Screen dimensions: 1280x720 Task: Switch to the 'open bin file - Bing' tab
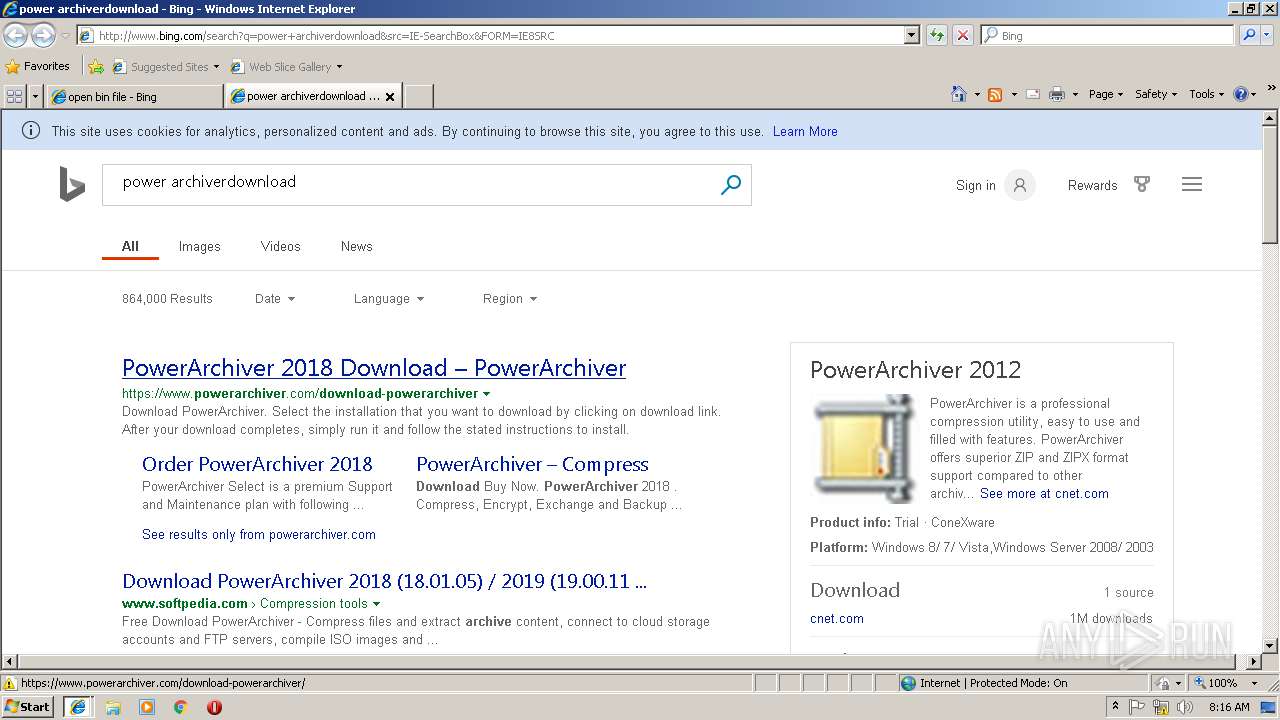(135, 97)
